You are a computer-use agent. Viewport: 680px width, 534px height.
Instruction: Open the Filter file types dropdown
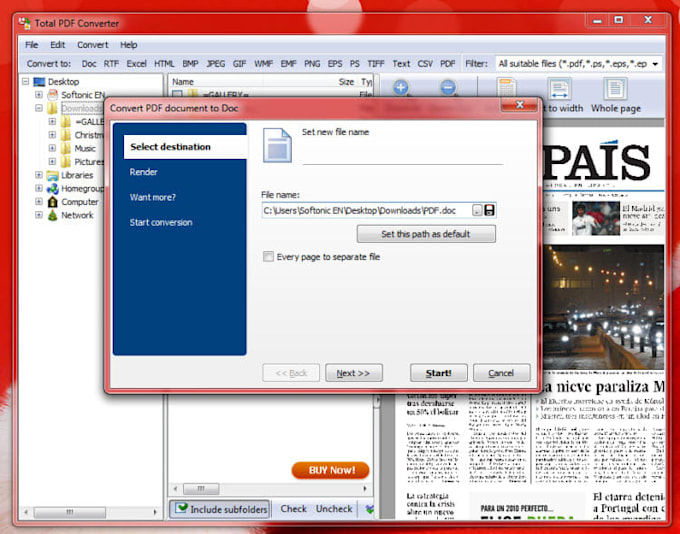(579, 64)
